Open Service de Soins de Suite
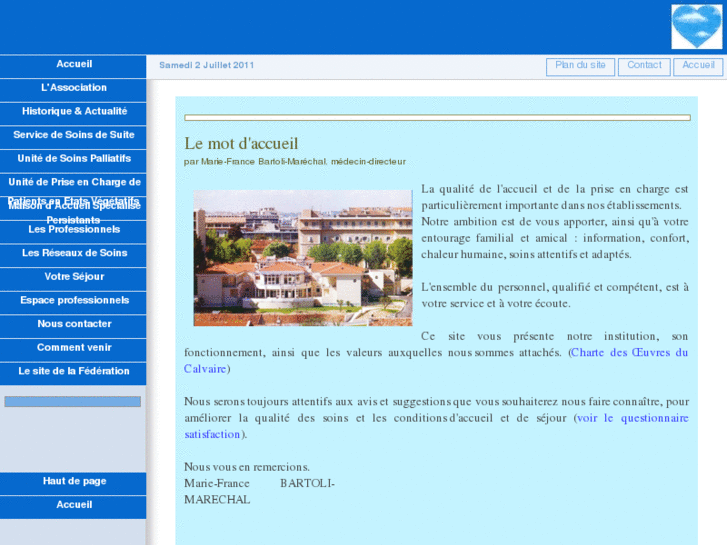Screen dimensions: 727x545 (x=73, y=137)
